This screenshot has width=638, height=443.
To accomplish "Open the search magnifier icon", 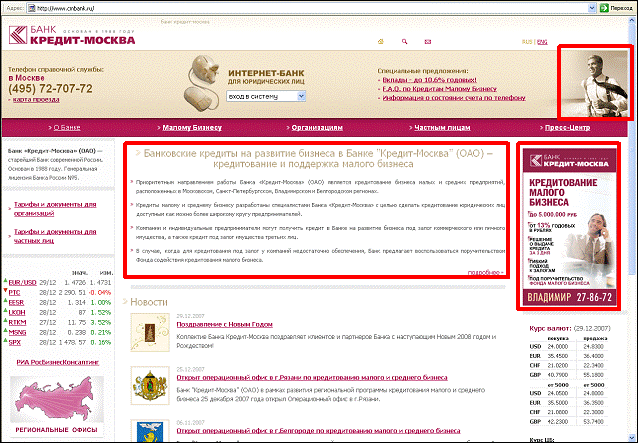I will coord(404,41).
